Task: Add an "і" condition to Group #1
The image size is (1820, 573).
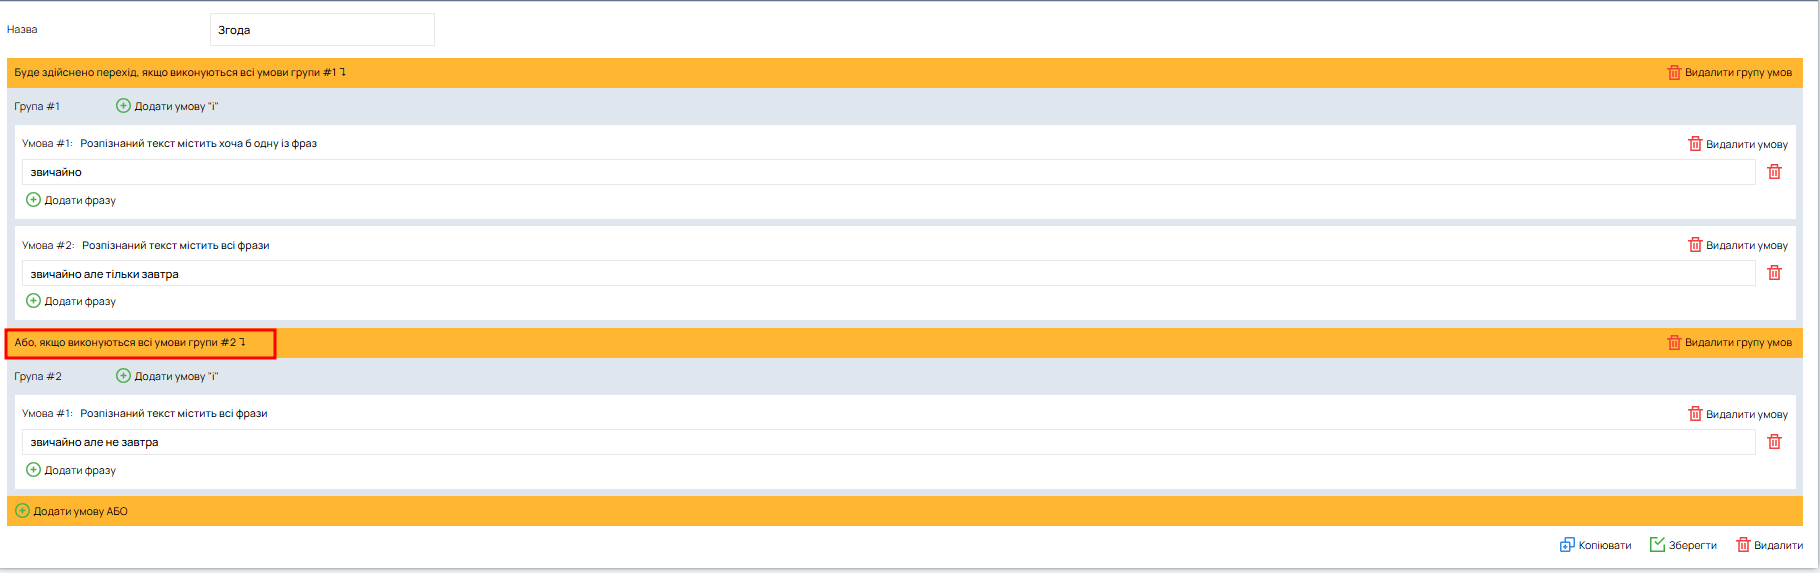Action: coord(167,106)
